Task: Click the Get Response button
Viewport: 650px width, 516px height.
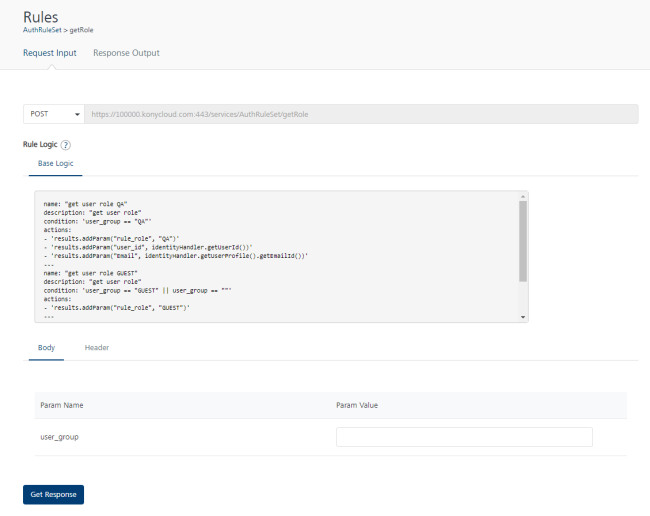Action: coord(53,494)
